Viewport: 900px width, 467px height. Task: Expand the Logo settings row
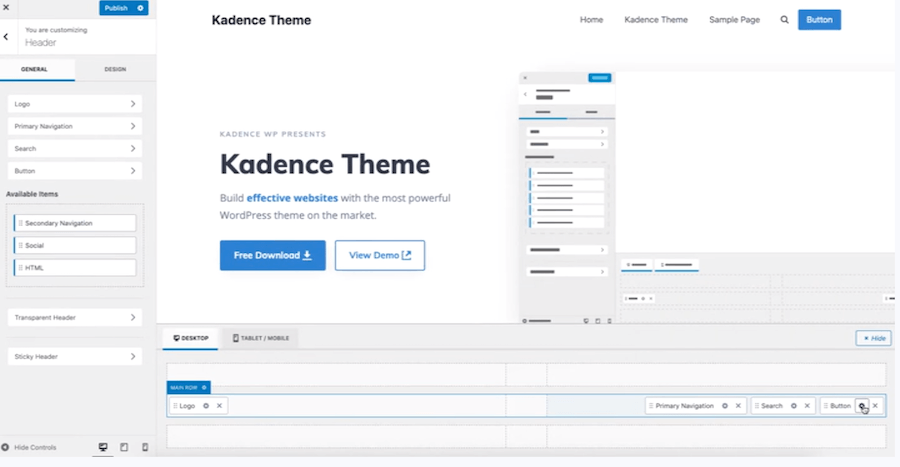click(75, 104)
